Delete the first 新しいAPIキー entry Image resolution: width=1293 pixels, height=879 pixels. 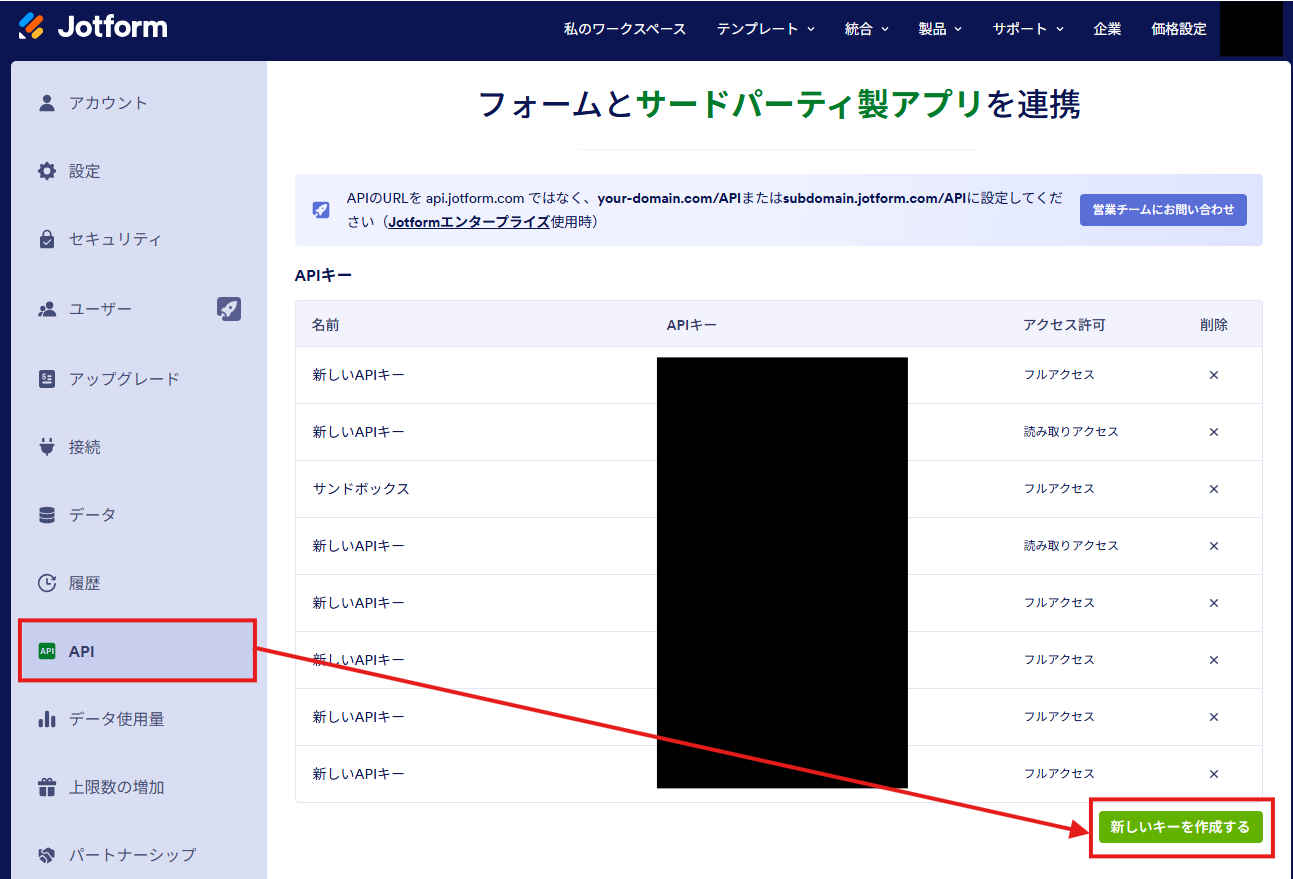(1213, 375)
